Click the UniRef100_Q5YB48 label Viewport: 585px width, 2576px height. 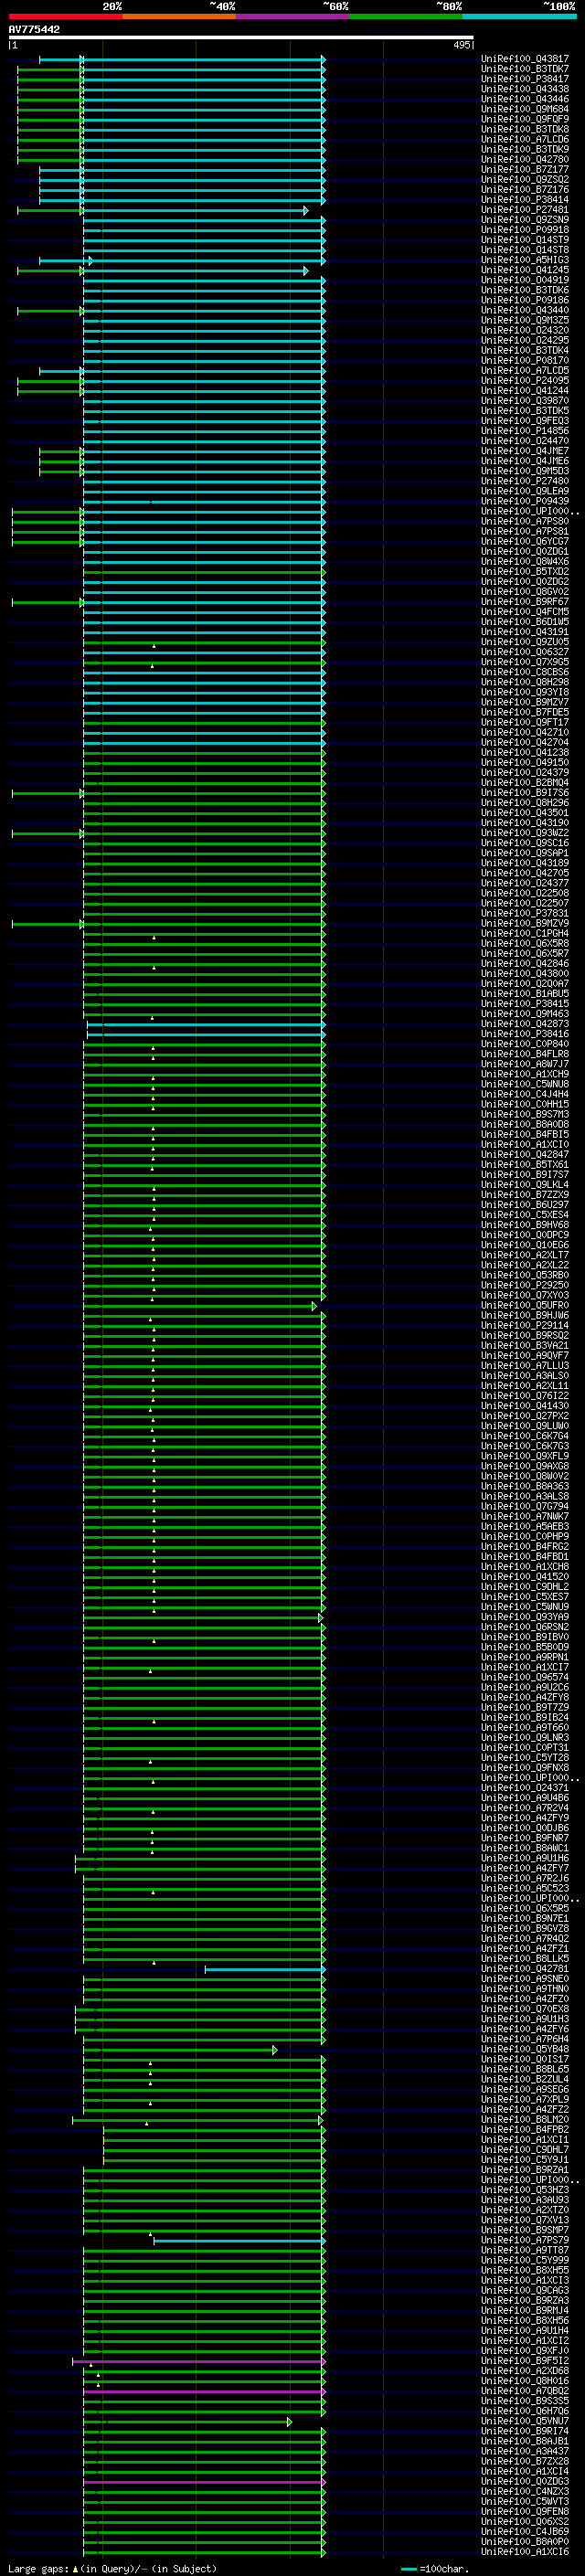click(525, 2049)
